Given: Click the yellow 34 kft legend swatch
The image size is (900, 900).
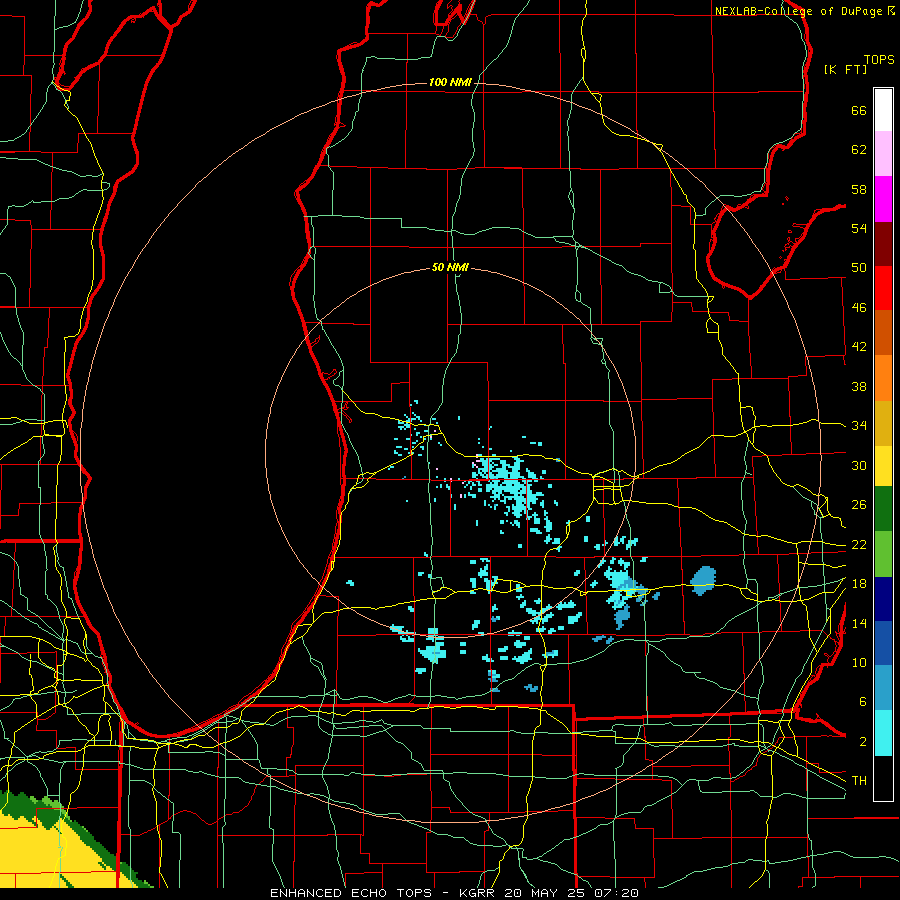Looking at the screenshot, I should pos(883,466).
